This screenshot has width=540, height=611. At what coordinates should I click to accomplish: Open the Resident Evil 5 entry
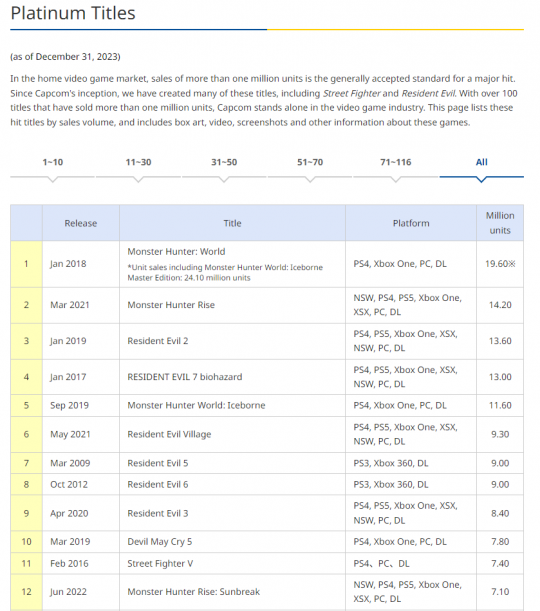tap(158, 463)
